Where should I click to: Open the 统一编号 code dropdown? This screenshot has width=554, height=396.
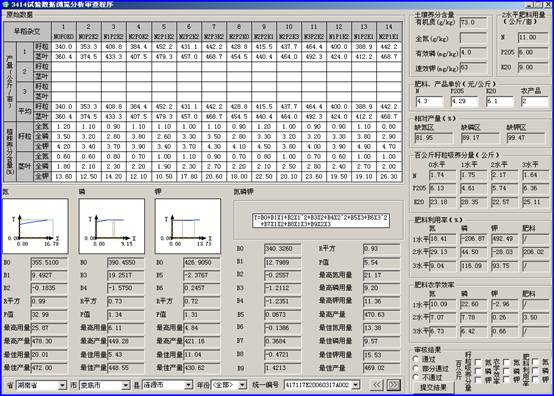(356, 385)
